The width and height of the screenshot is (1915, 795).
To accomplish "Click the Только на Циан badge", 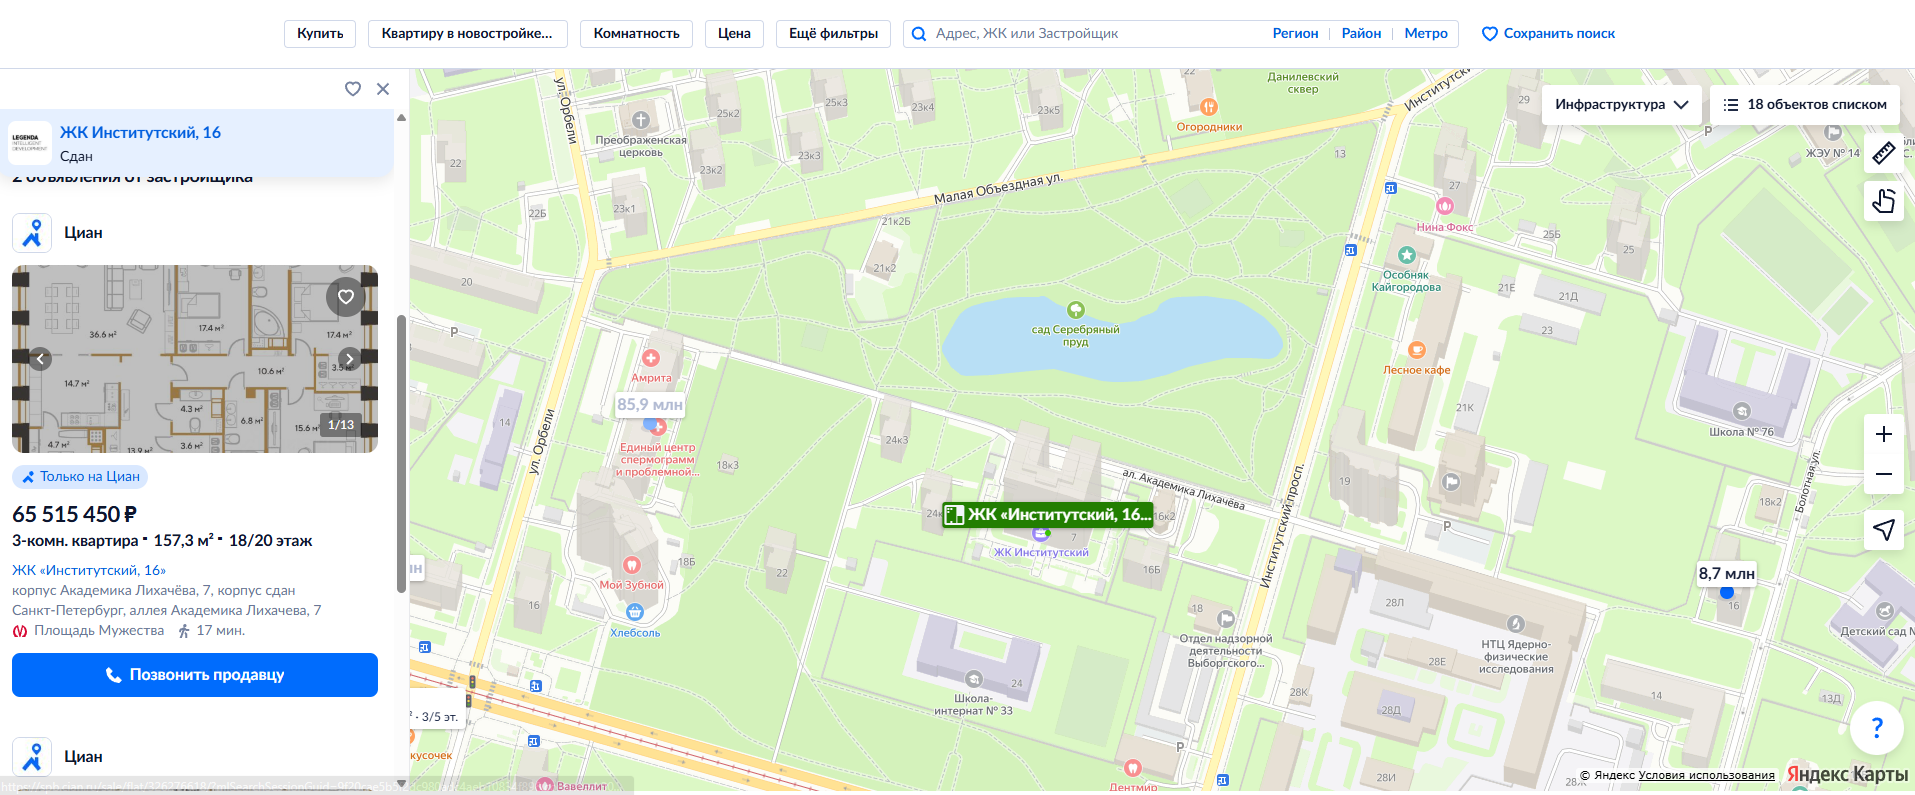I will 80,477.
